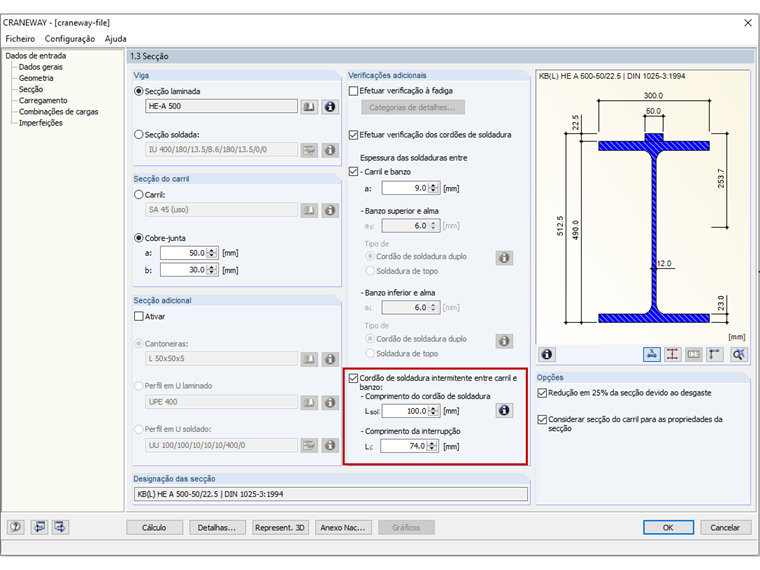Toggle 25% section wear reduction checkbox
This screenshot has height=570, width=760.
pos(542,393)
